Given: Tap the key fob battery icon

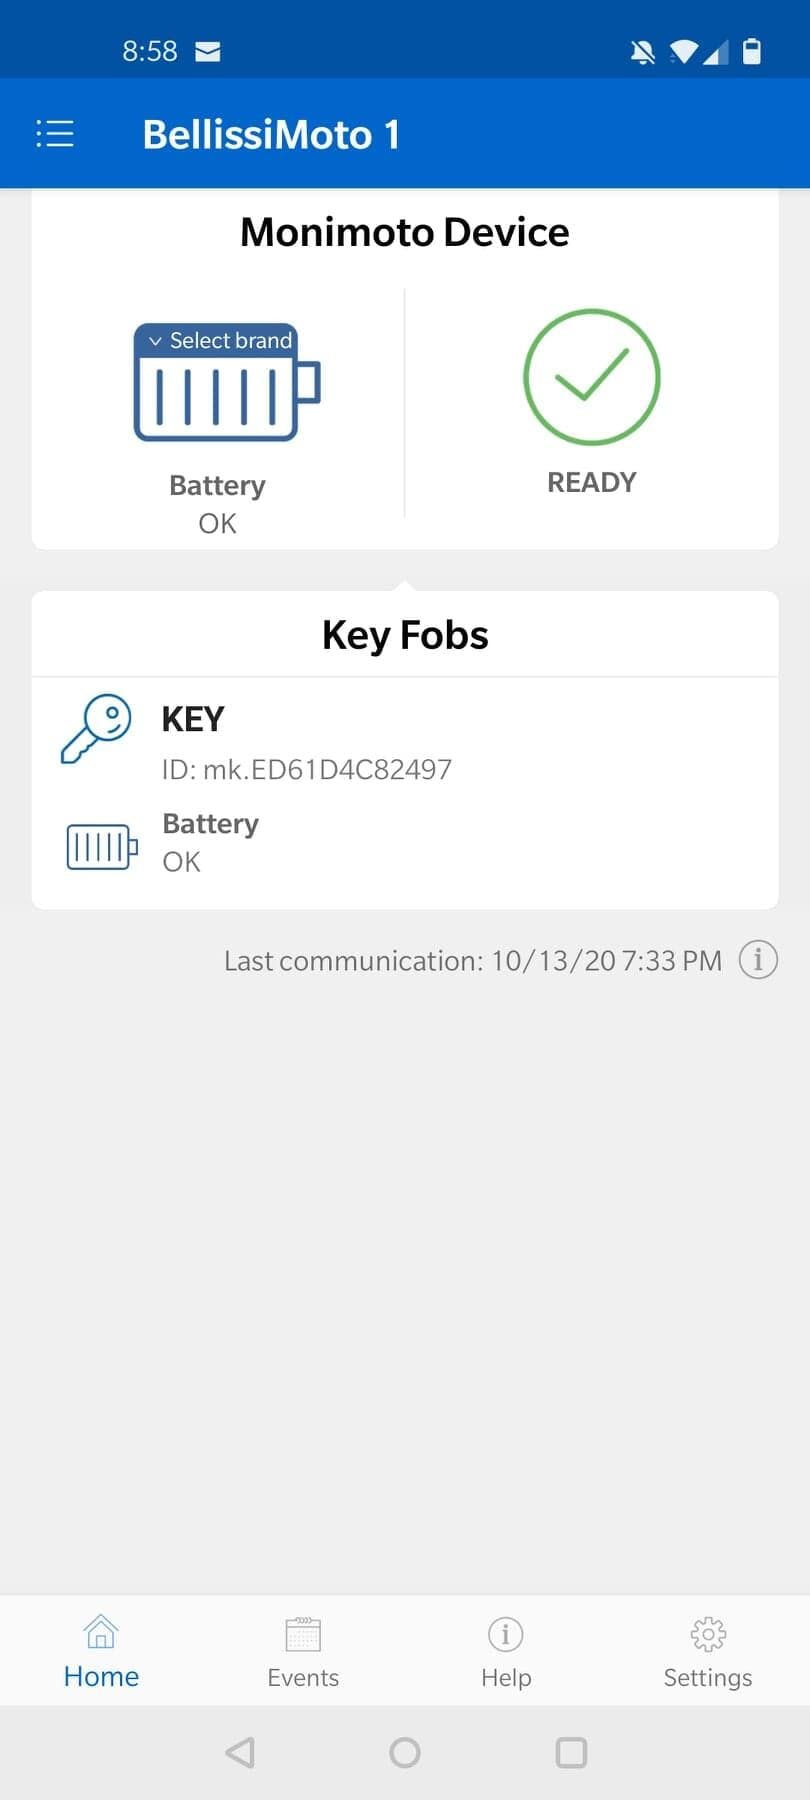Looking at the screenshot, I should (x=101, y=846).
